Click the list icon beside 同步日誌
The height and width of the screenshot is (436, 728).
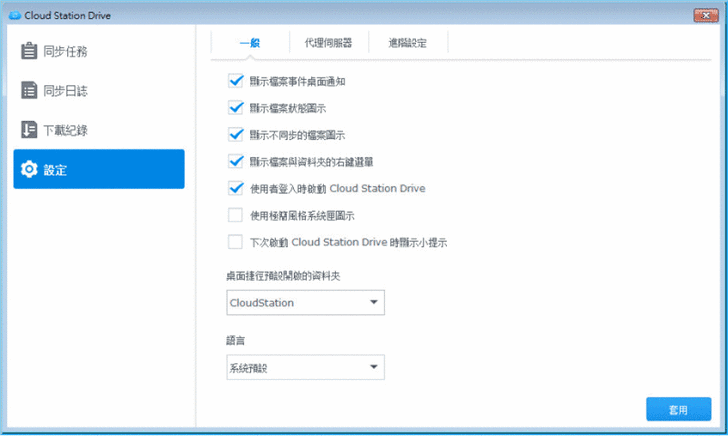pos(29,90)
